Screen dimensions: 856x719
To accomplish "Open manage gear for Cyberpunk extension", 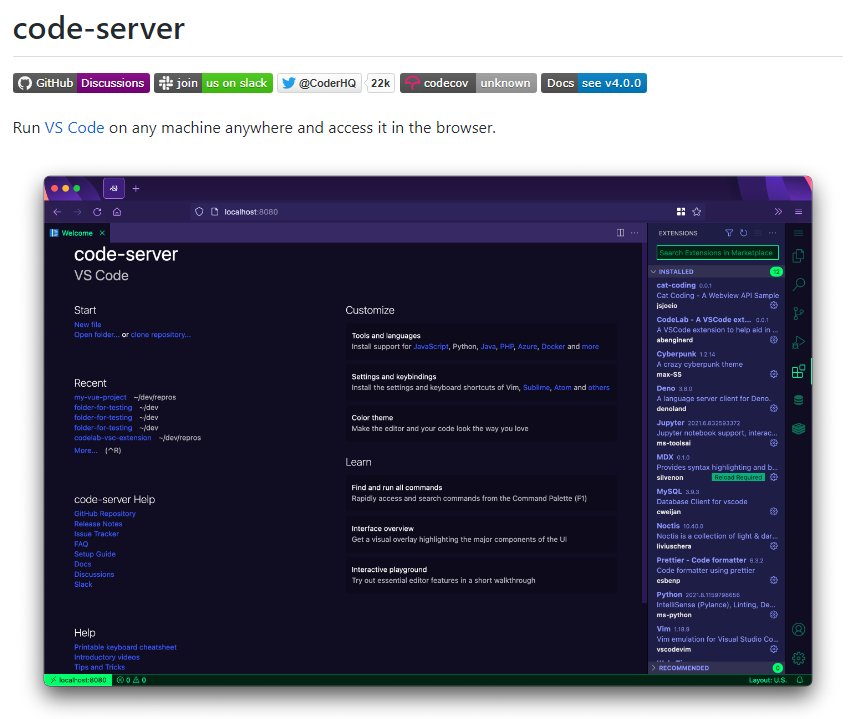I will (773, 374).
